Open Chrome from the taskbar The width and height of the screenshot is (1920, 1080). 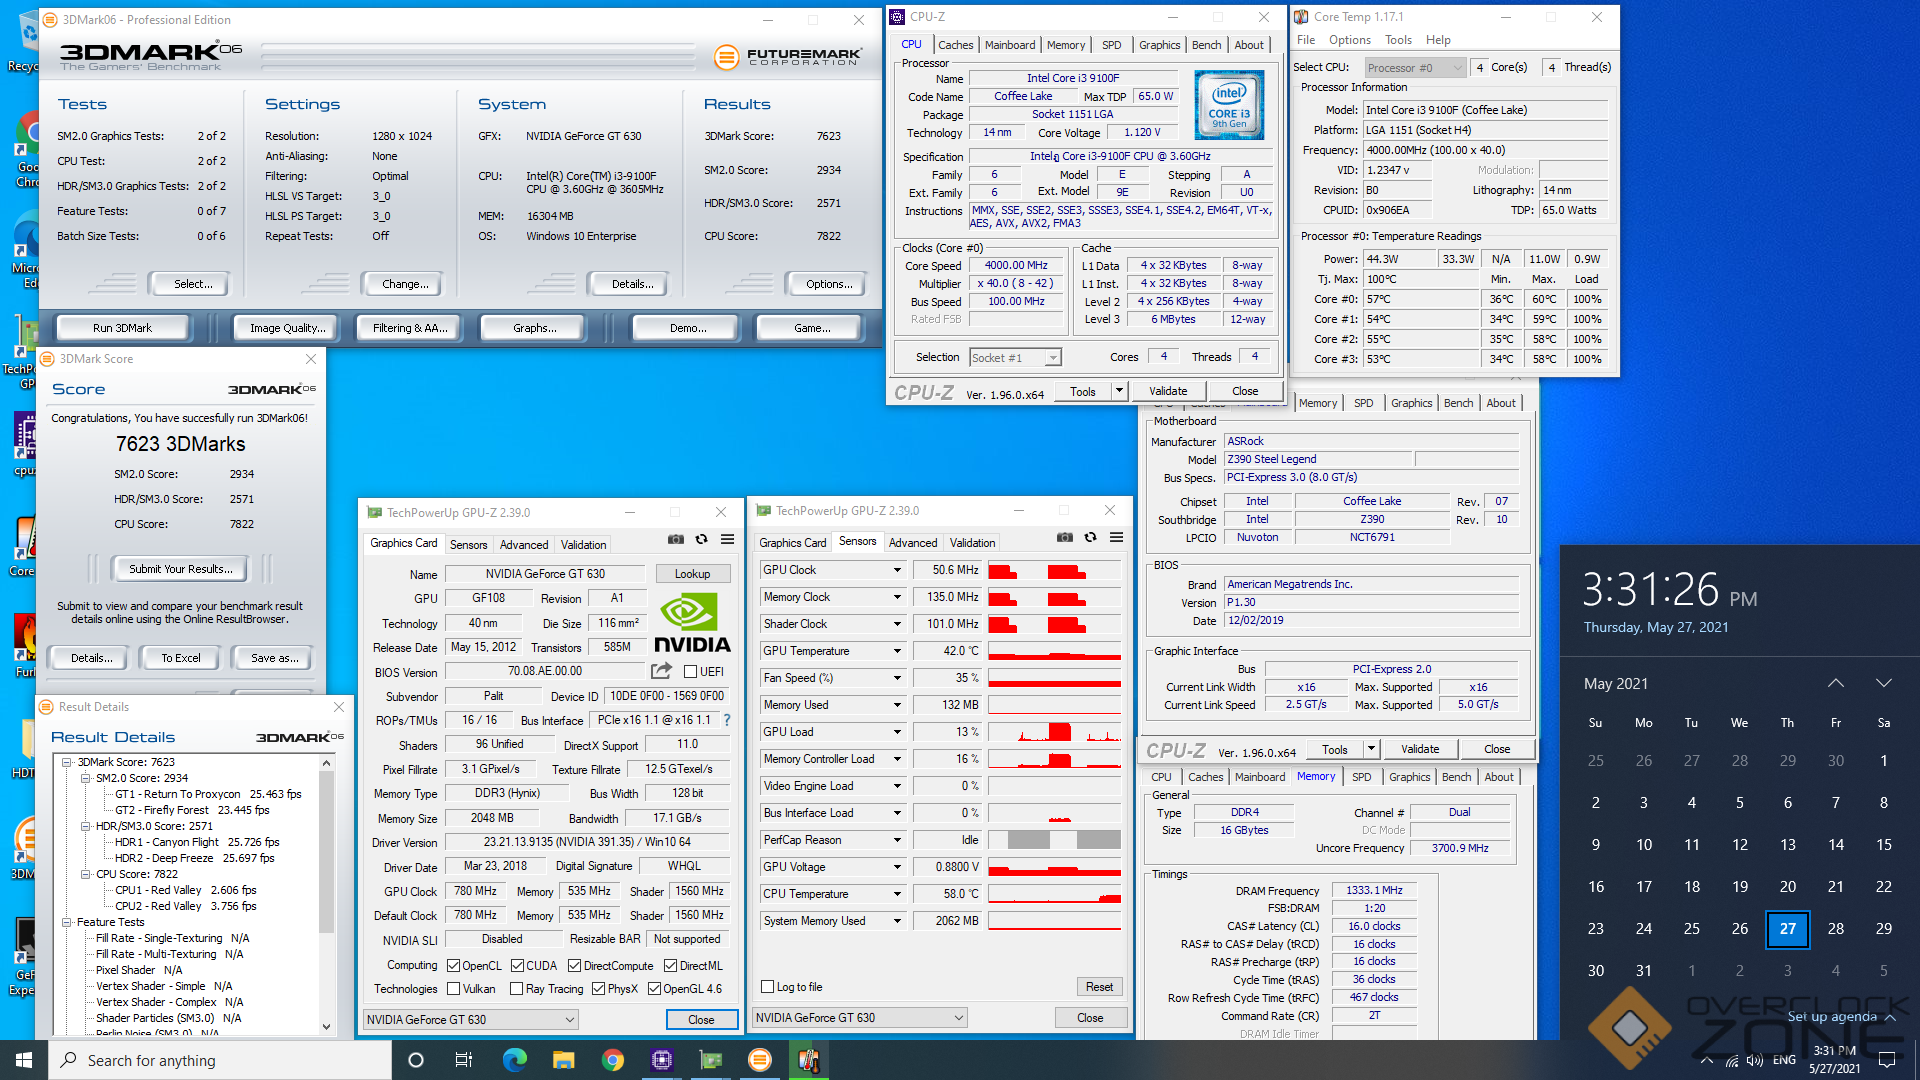click(612, 1060)
